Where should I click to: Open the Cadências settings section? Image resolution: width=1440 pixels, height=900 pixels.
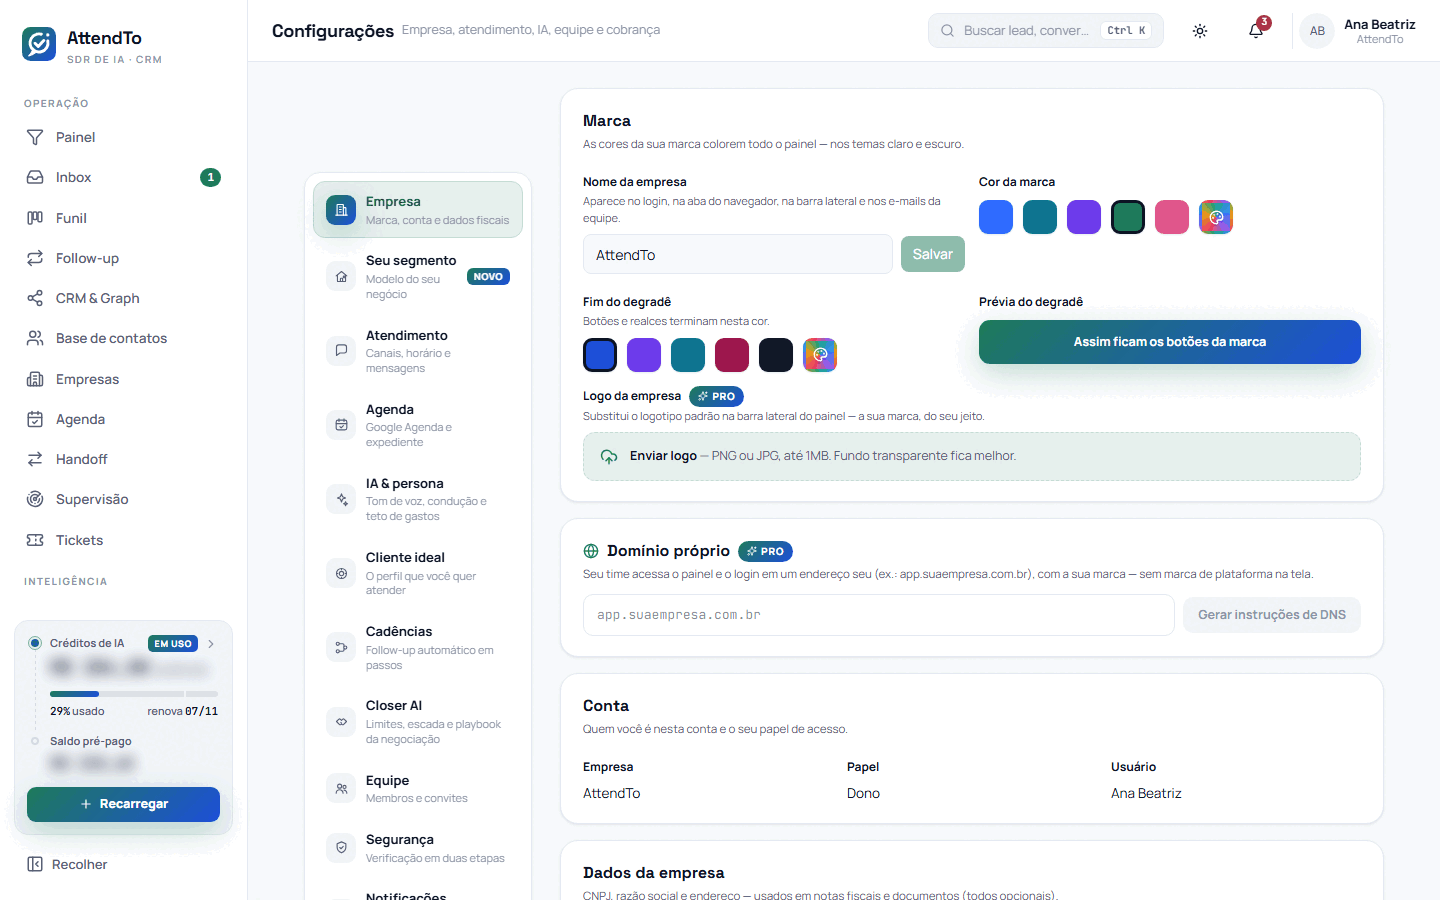click(x=418, y=647)
